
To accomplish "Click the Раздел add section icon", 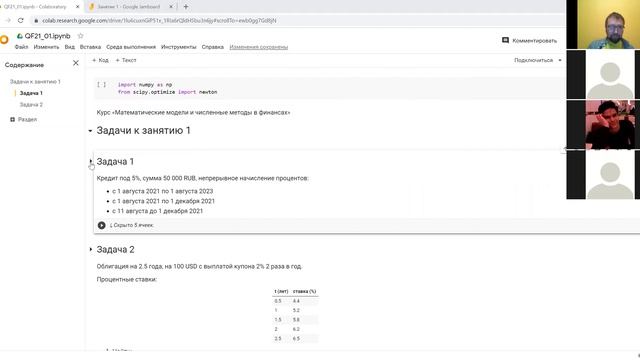I will 12,119.
